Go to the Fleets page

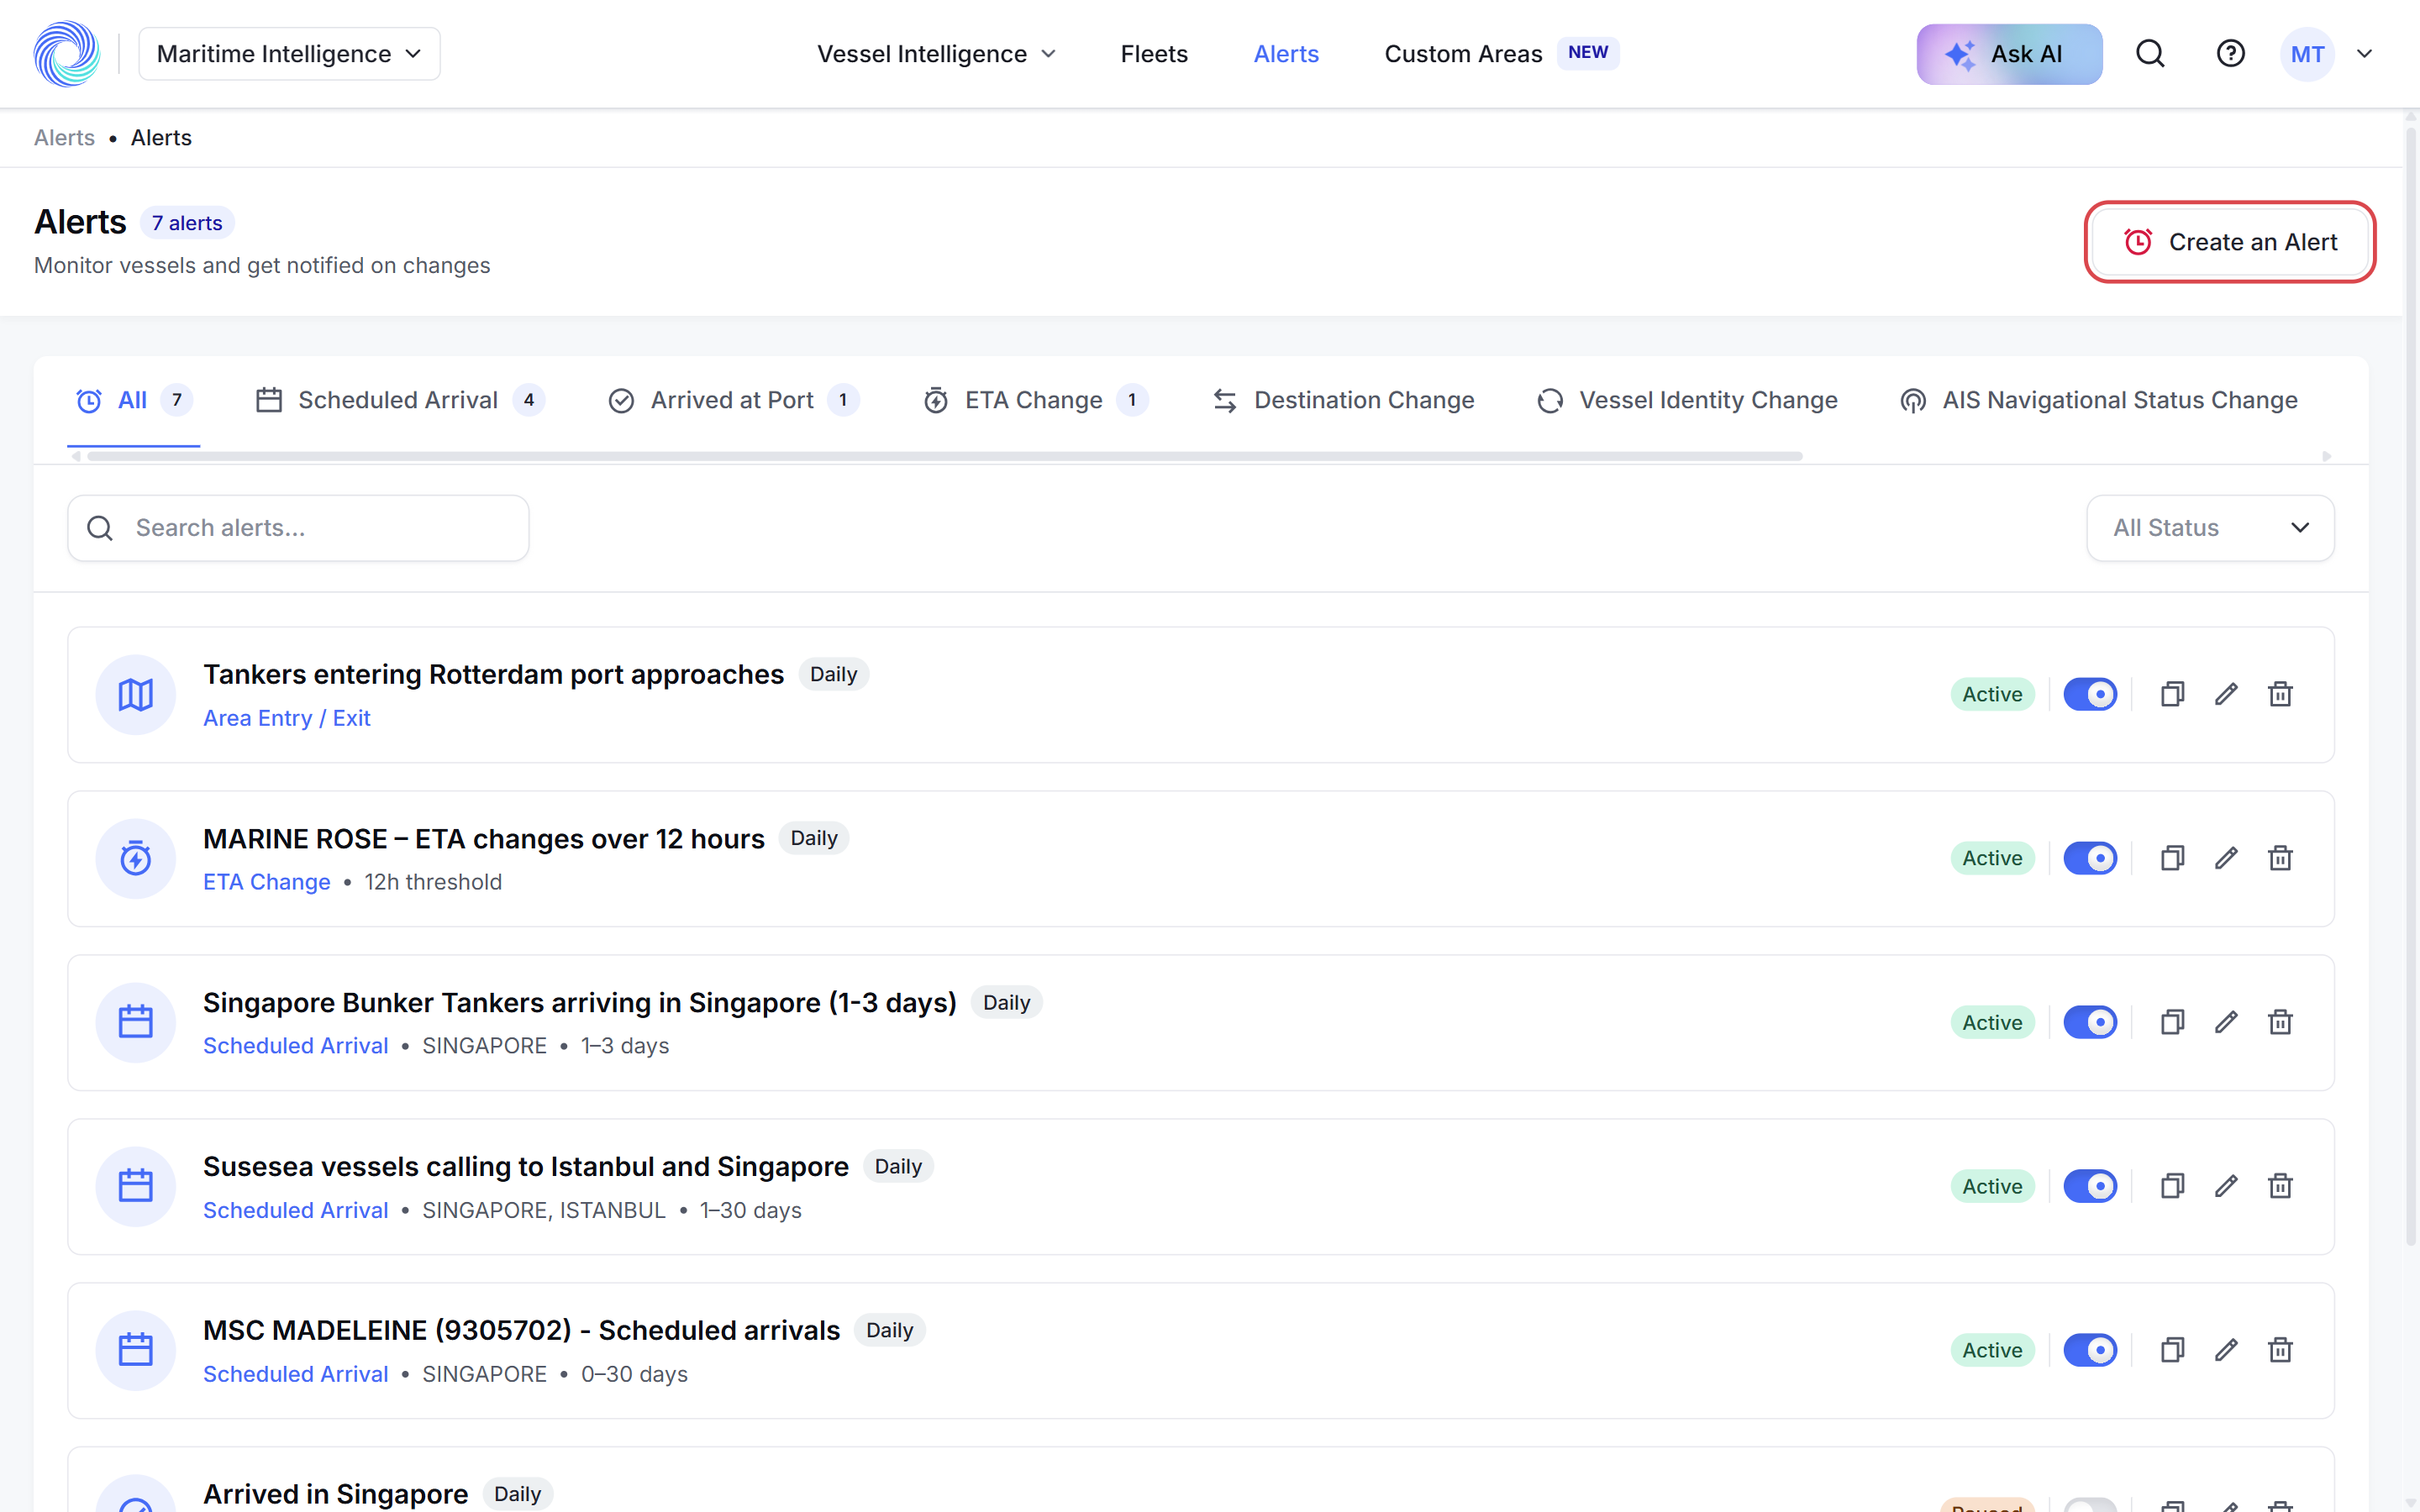coord(1154,54)
